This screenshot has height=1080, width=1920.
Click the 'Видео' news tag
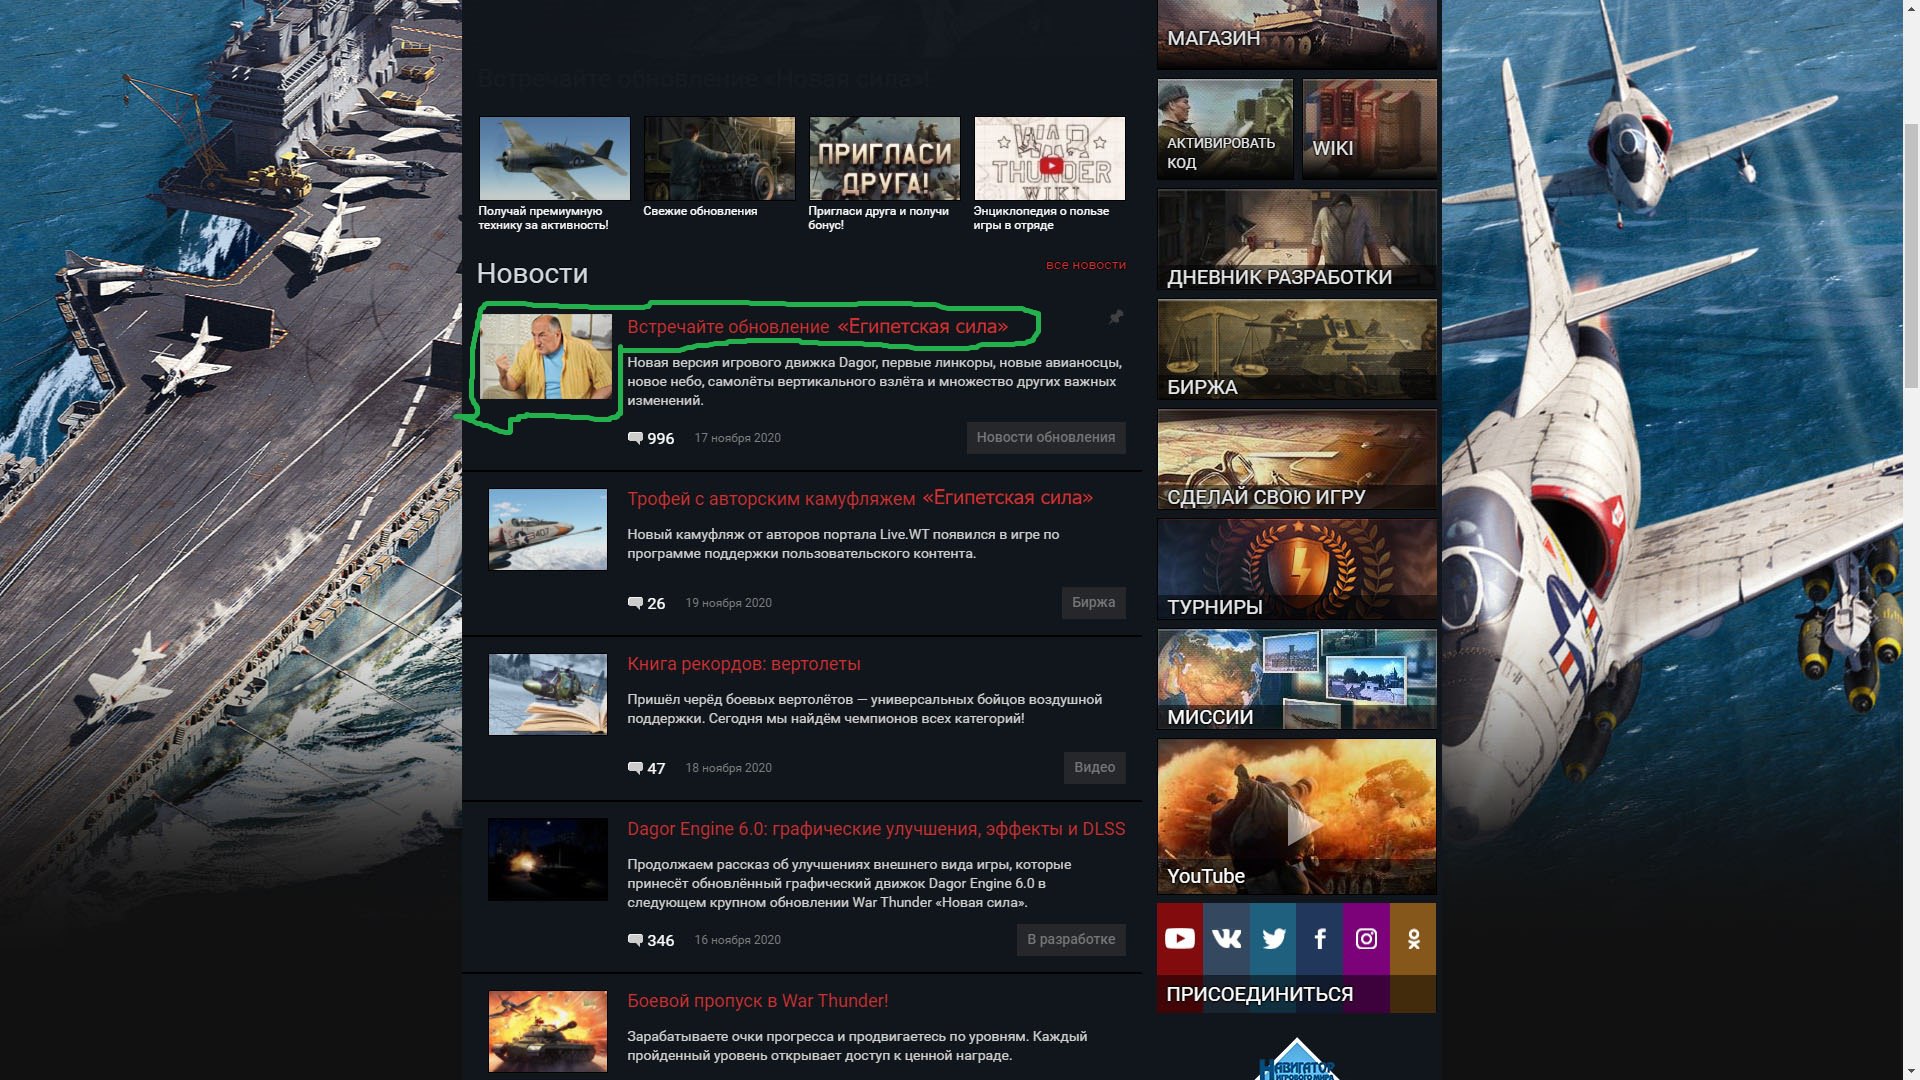[1095, 768]
